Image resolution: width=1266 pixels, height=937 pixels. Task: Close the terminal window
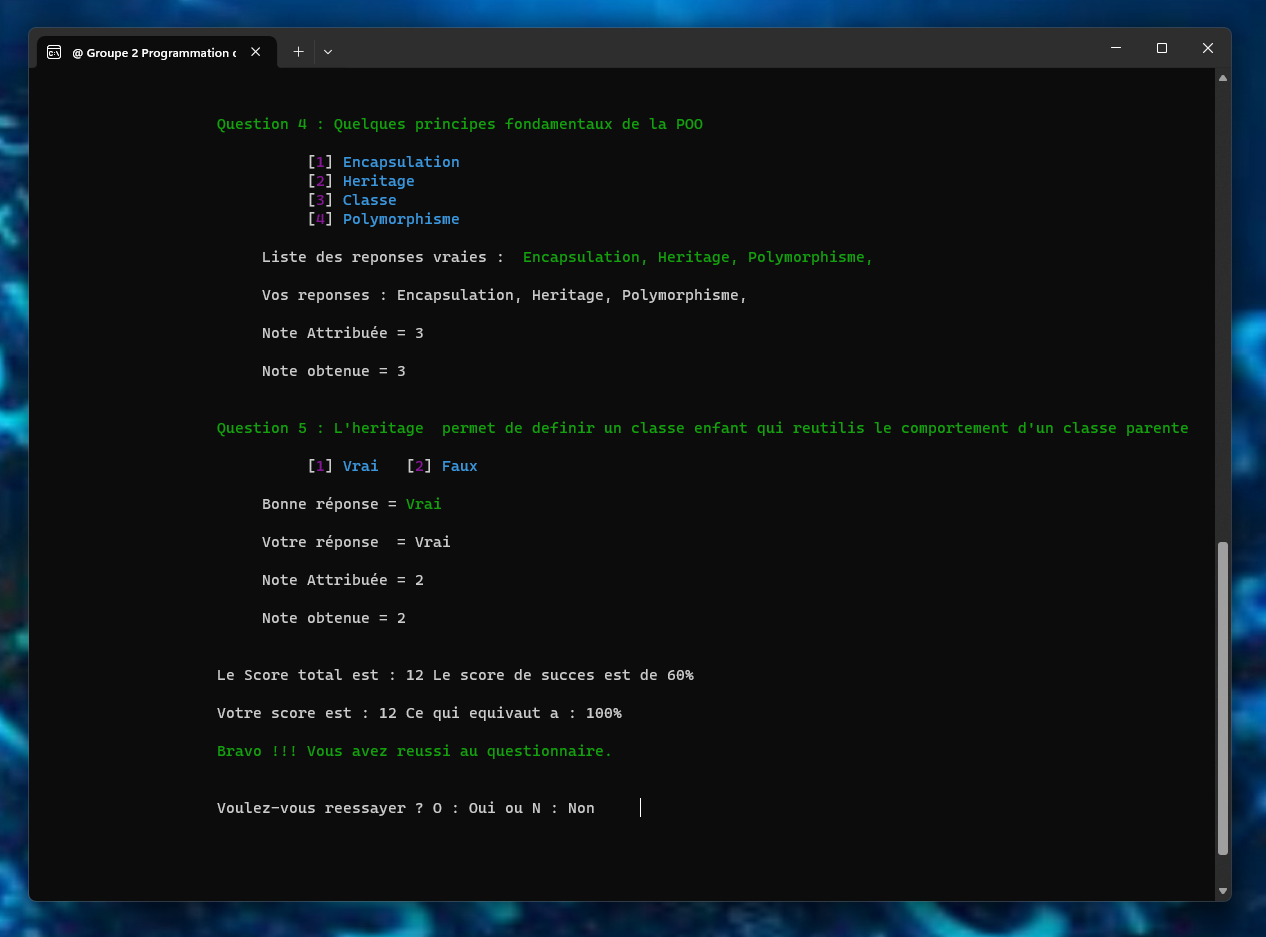tap(1208, 48)
